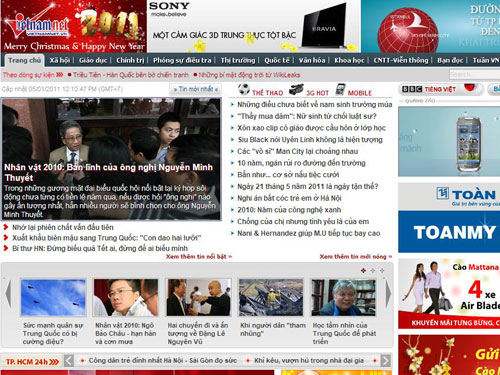Open Bẩn như cơ sở nấu tiệc cưới
The width and height of the screenshot is (500, 375).
pyautogui.click(x=288, y=175)
